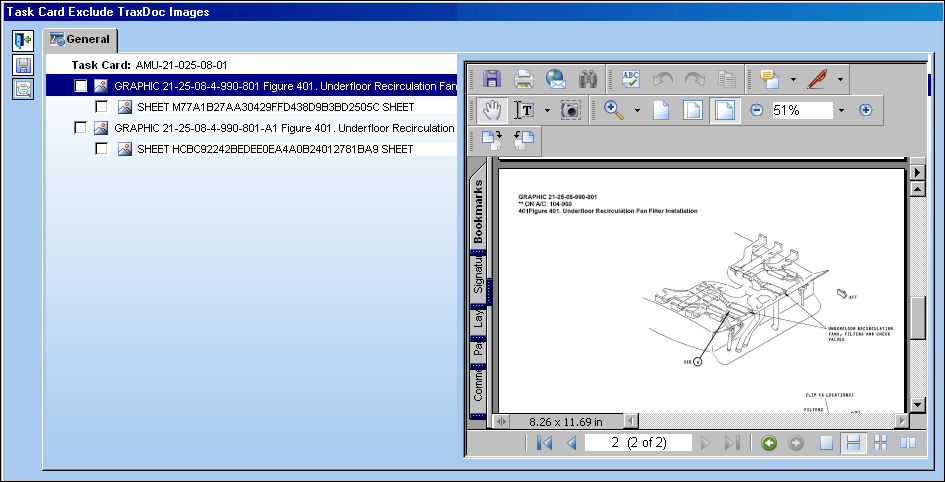
Task: Click the AMU-21-025-08-01 task card number
Action: click(181, 65)
